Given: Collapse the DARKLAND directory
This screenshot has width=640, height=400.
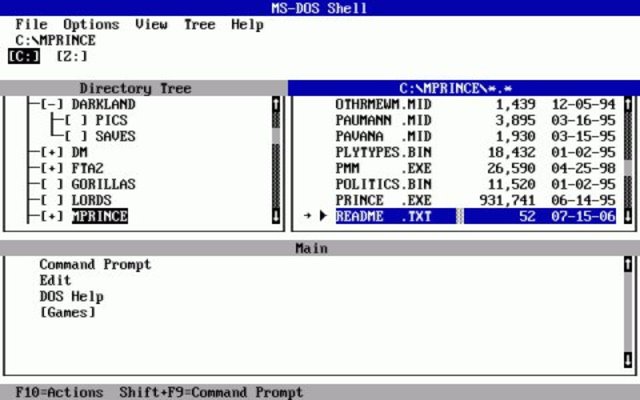Looking at the screenshot, I should click(x=52, y=104).
